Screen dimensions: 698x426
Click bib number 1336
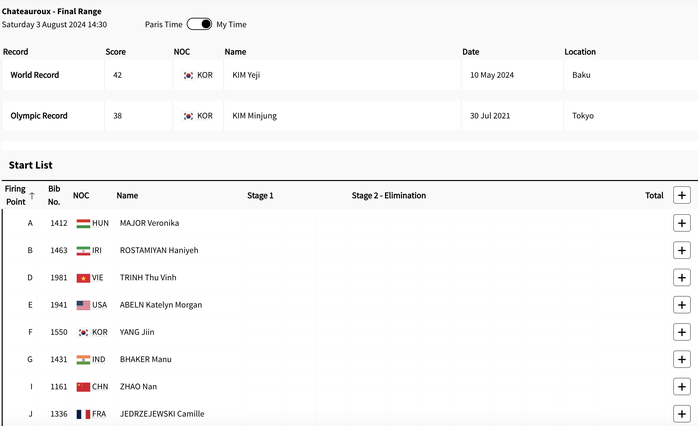(59, 414)
